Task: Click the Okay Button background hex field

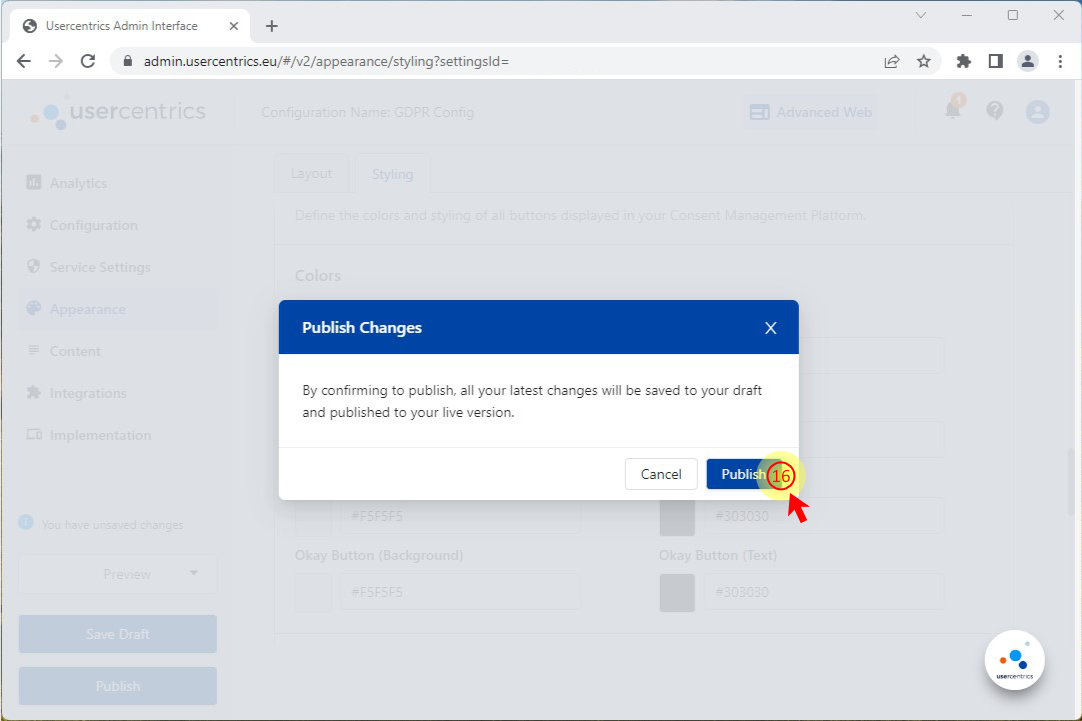Action: [x=458, y=592]
